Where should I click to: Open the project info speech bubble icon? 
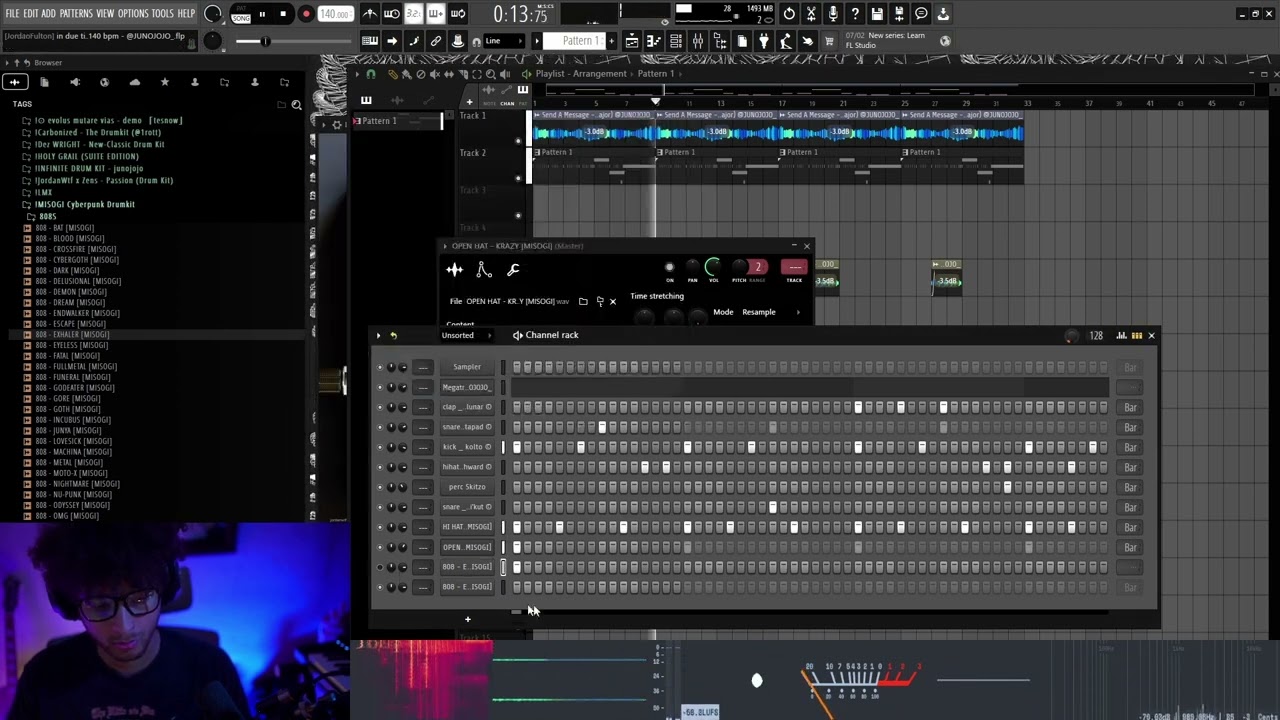921,14
